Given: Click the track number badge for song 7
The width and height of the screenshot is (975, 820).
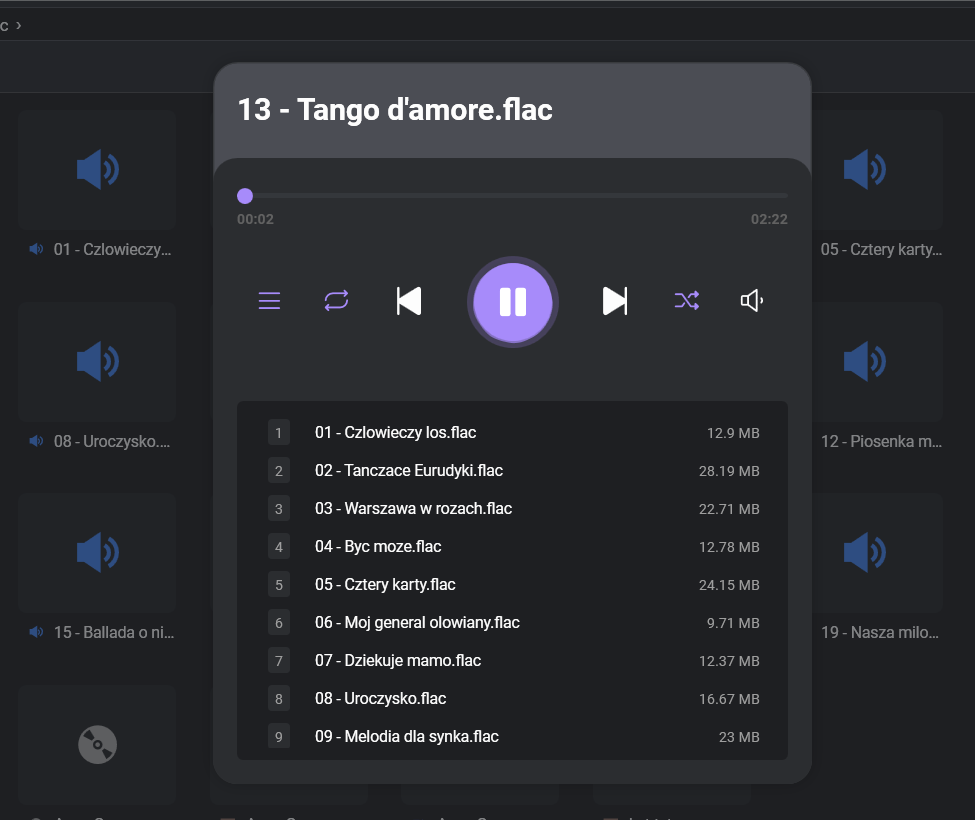Looking at the screenshot, I should click(279, 660).
